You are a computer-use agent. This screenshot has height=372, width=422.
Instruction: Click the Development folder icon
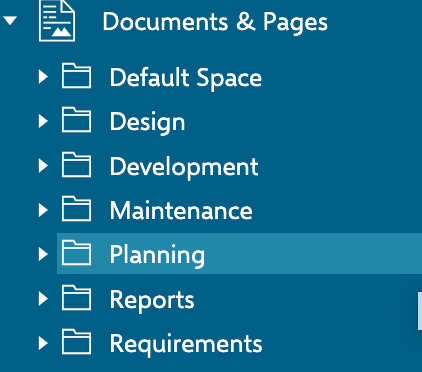[76, 165]
